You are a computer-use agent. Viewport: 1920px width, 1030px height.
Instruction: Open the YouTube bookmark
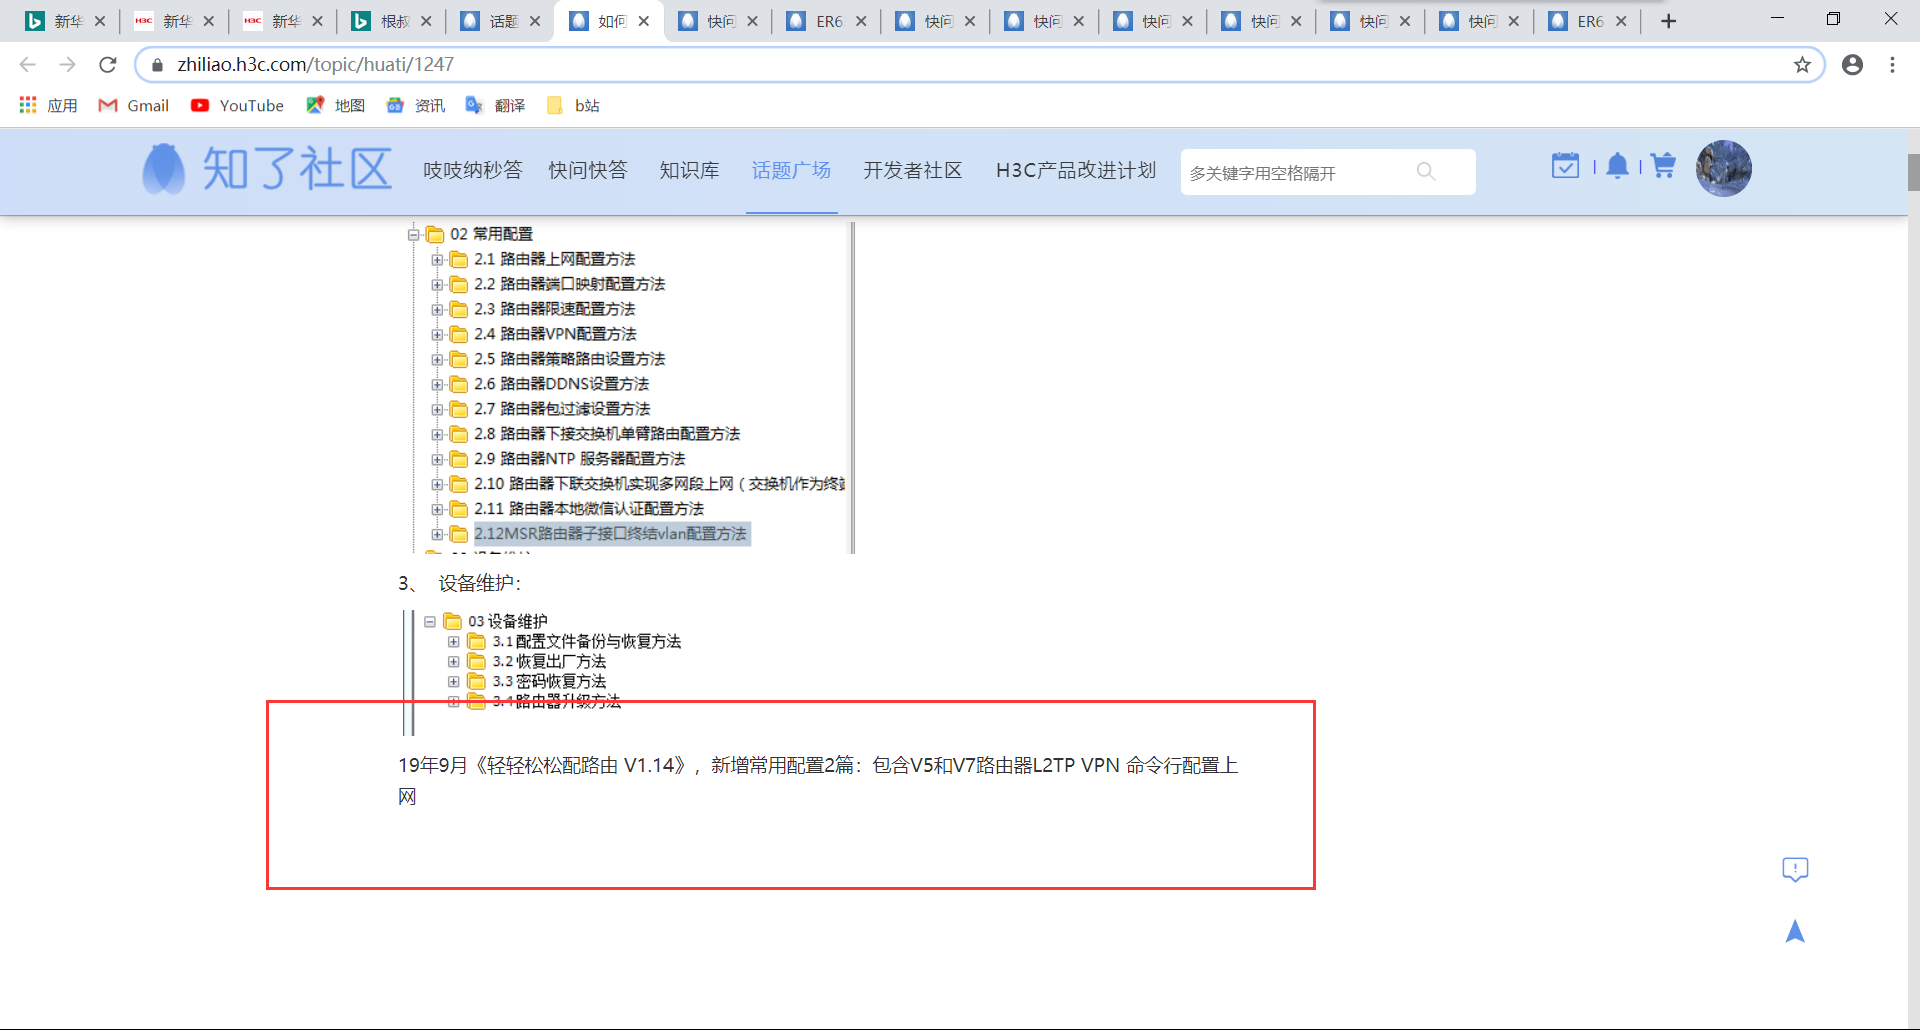tap(237, 105)
